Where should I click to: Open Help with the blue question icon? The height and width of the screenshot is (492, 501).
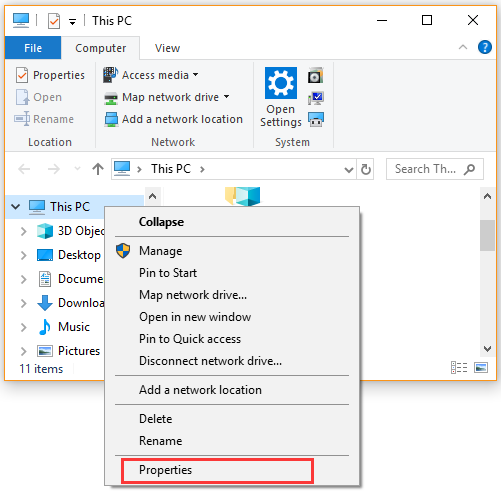click(485, 47)
